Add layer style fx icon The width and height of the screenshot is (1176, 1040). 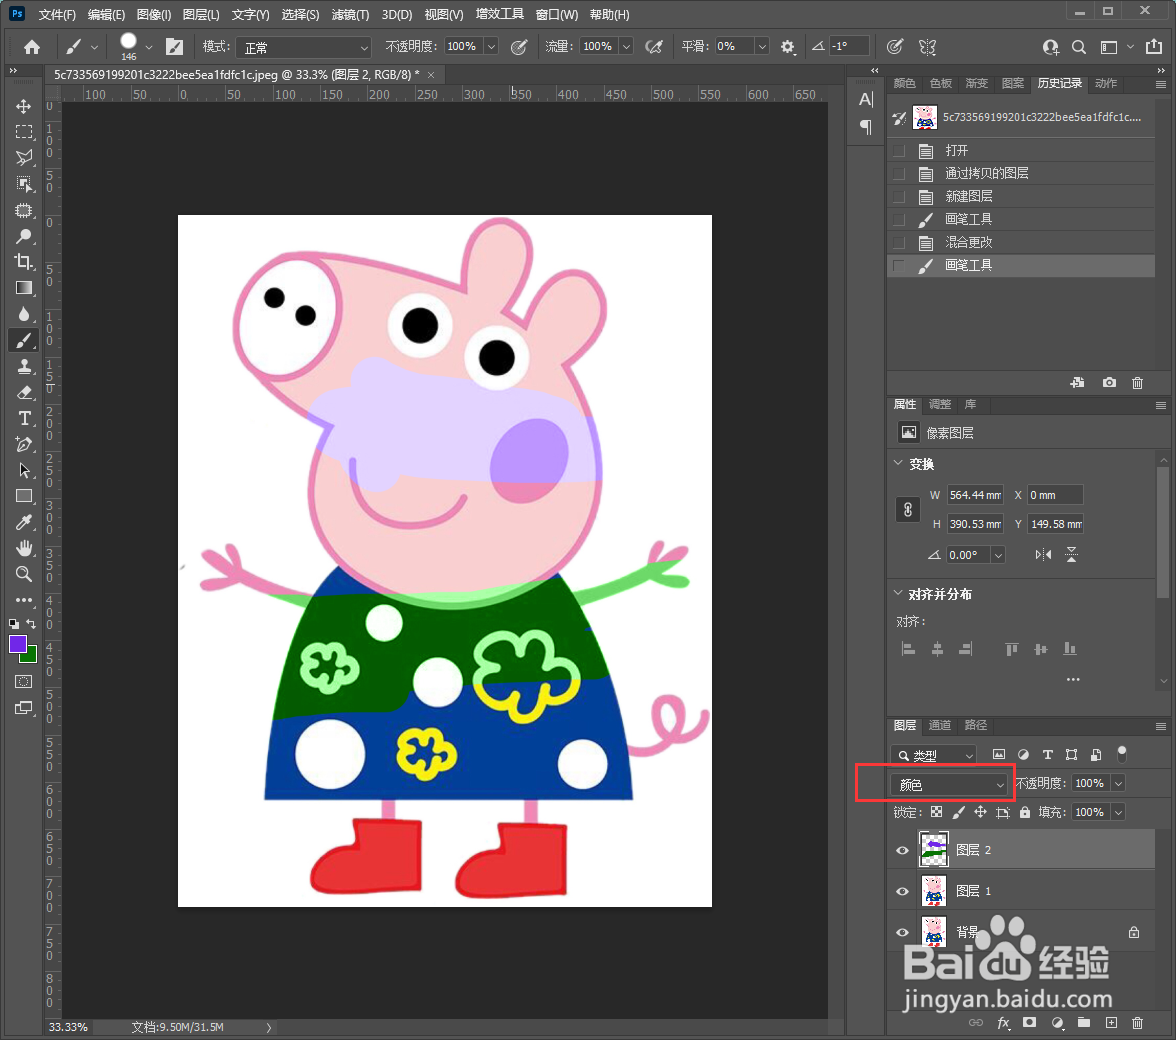(x=1004, y=1023)
